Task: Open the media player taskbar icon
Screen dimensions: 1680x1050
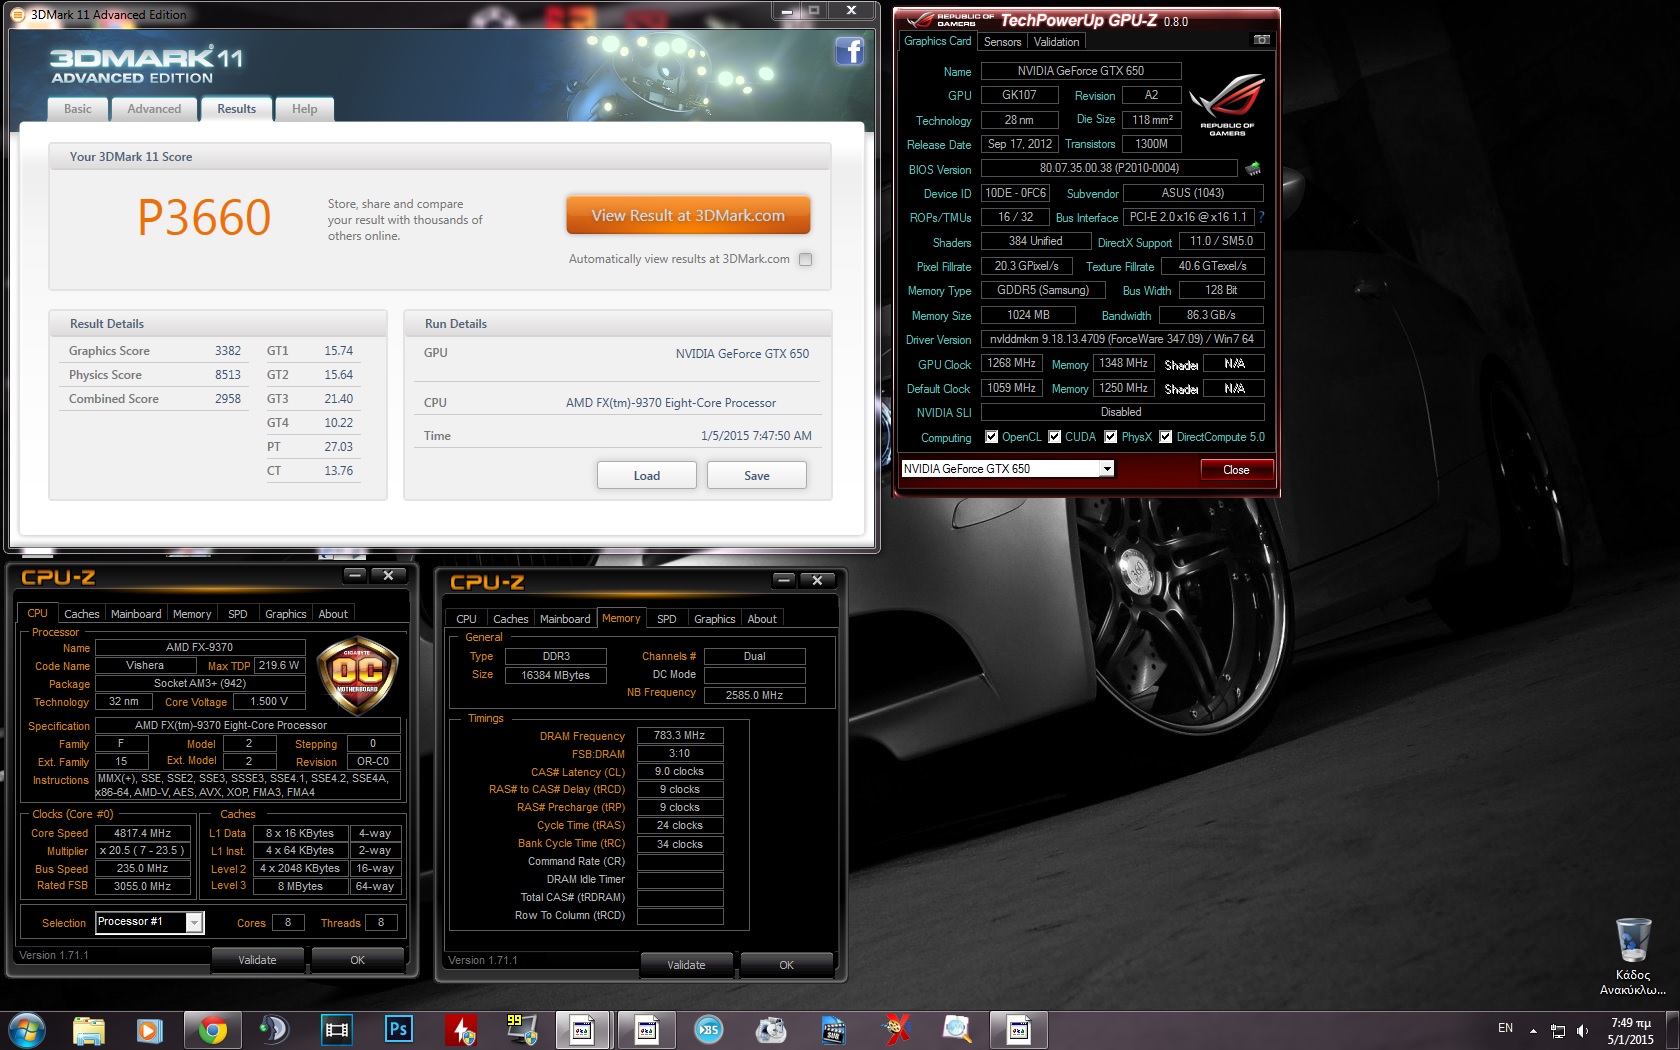Action: click(150, 1030)
